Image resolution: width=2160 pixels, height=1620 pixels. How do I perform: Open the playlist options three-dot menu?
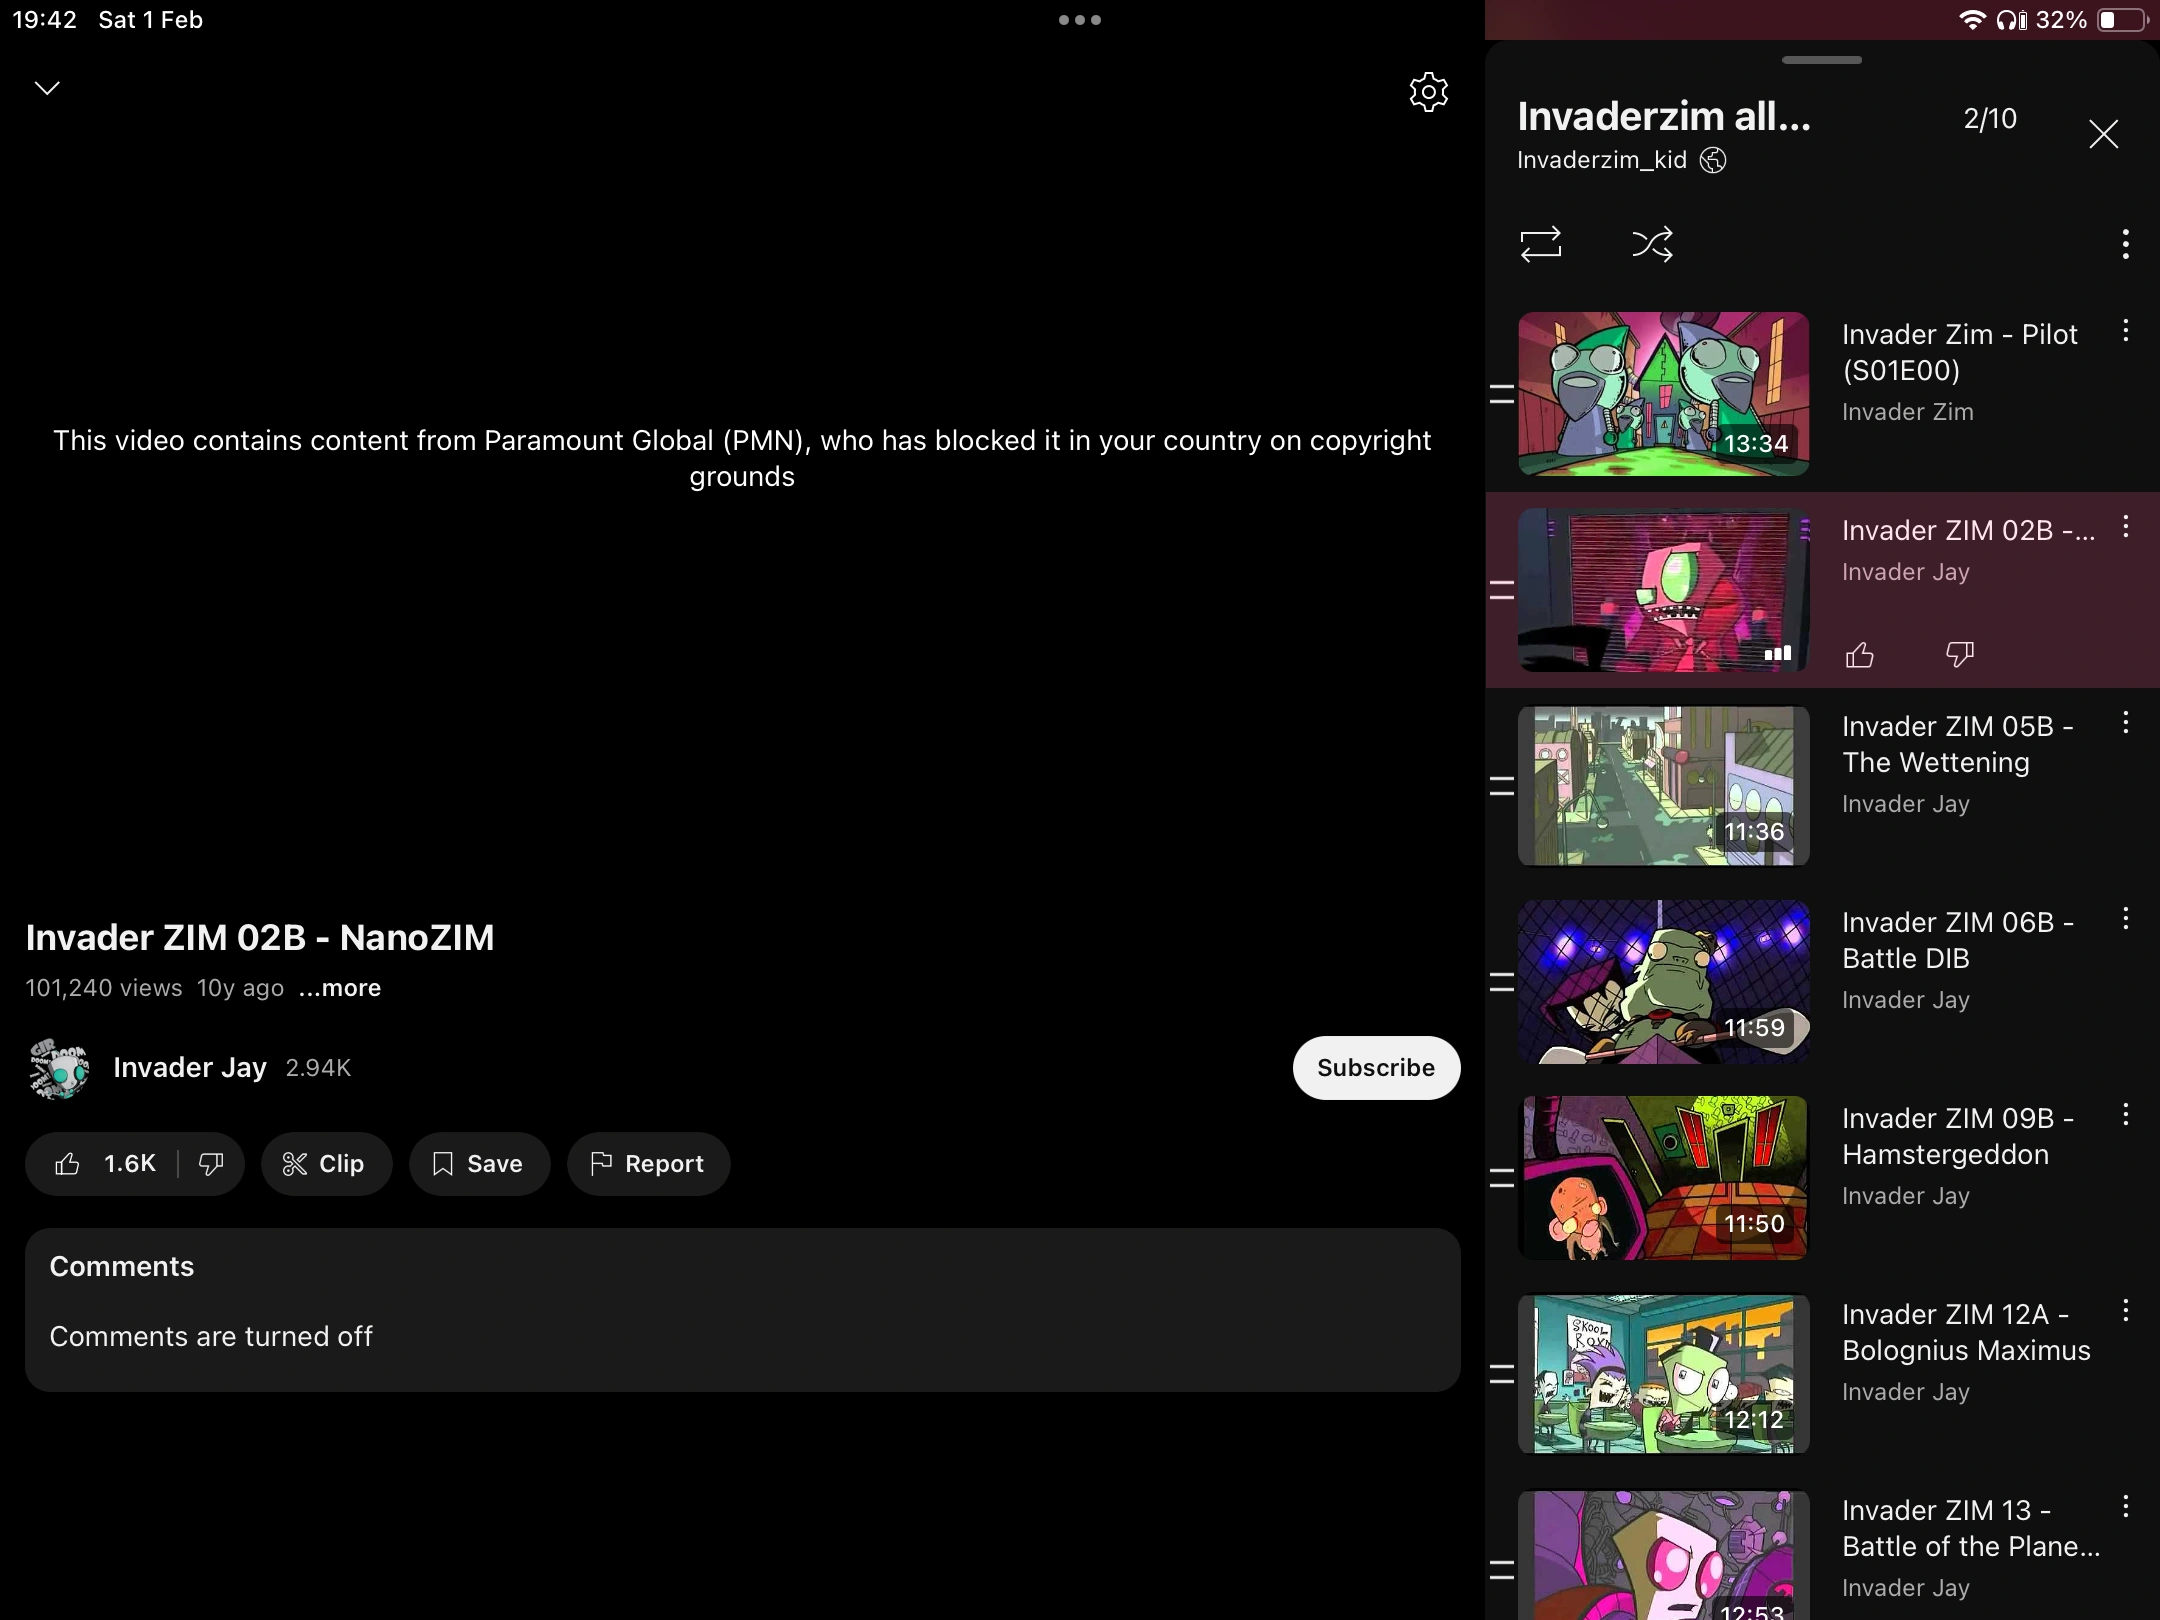[2125, 244]
